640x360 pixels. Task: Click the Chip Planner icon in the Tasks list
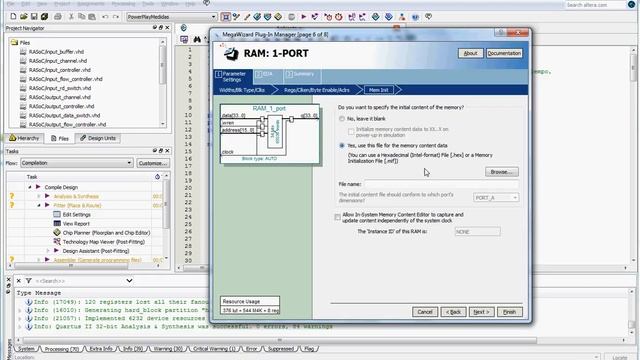[x=57, y=232]
